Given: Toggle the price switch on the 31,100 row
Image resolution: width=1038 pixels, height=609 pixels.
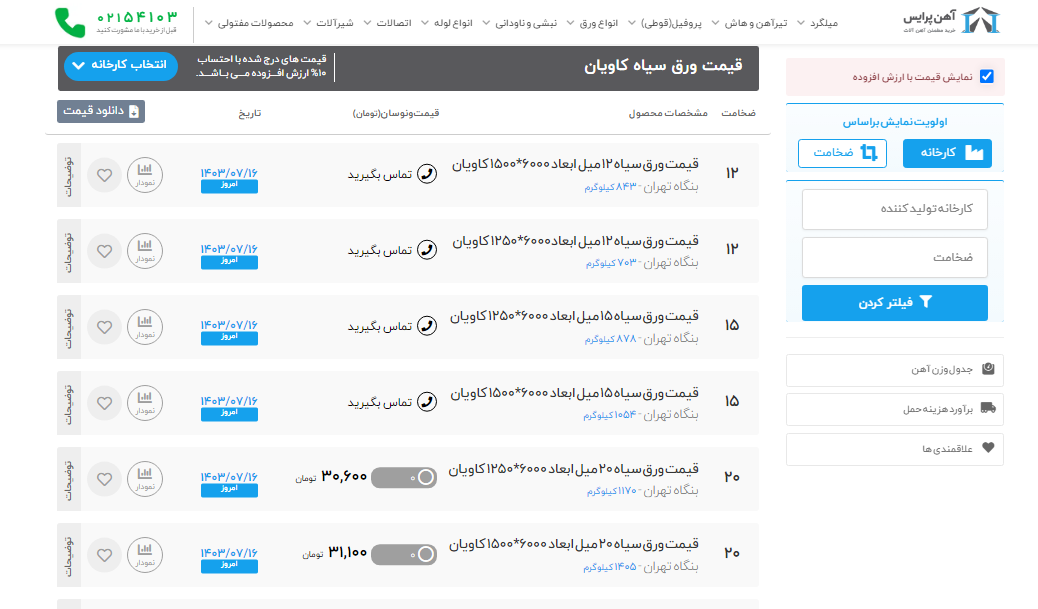Looking at the screenshot, I should tap(404, 554).
